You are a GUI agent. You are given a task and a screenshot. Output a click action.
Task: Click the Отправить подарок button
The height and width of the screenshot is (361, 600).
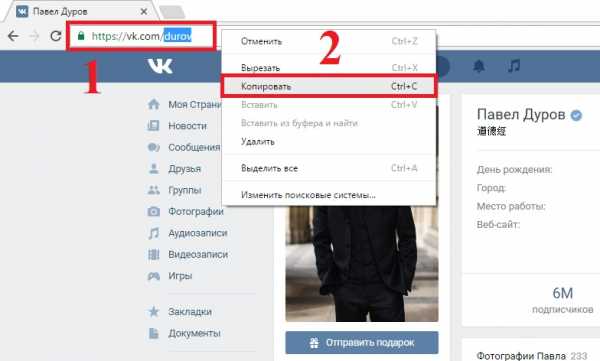(x=362, y=343)
